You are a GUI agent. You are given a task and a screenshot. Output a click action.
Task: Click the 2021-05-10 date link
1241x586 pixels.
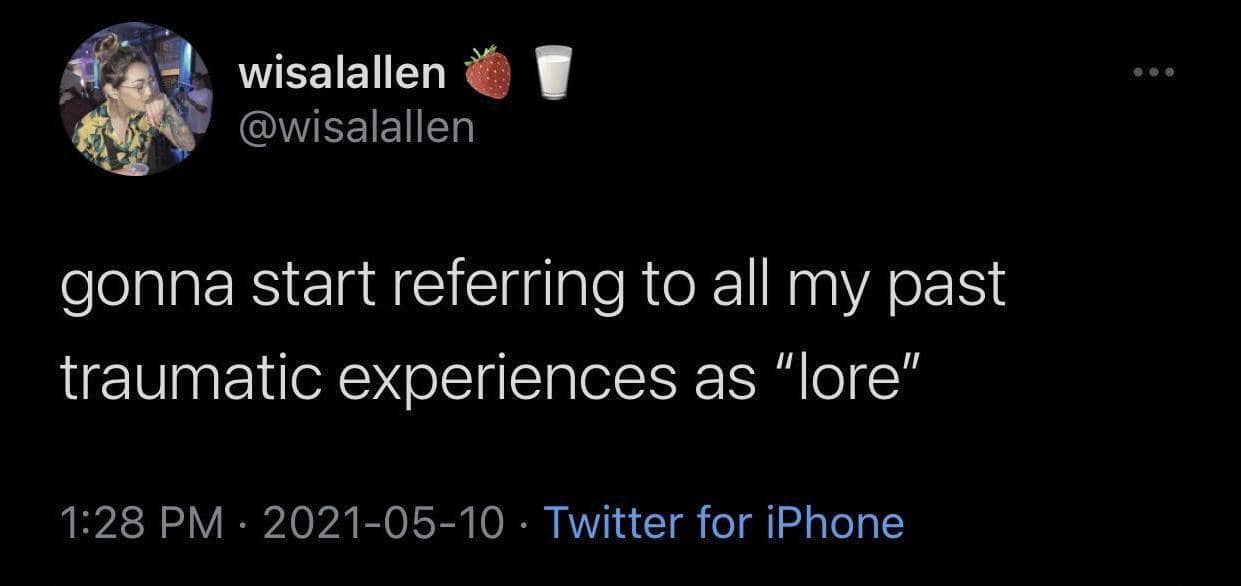[380, 522]
